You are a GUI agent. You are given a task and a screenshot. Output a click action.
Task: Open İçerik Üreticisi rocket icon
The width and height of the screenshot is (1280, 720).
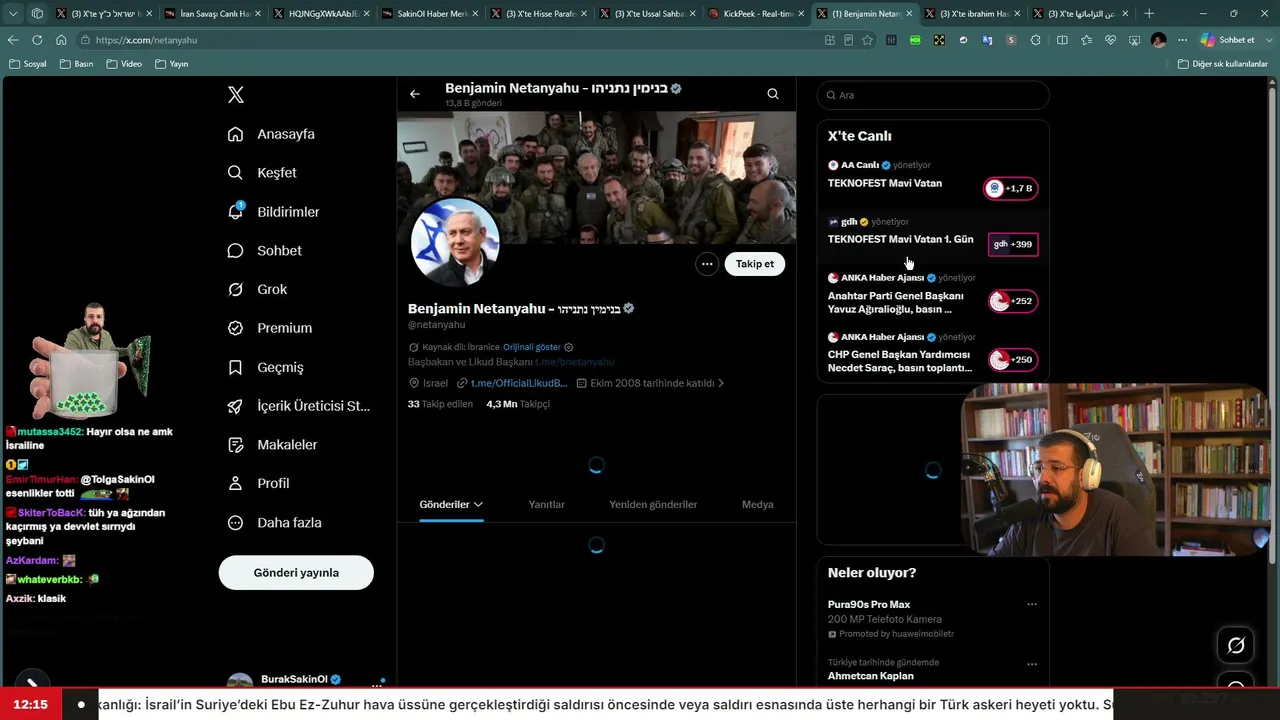(x=235, y=406)
